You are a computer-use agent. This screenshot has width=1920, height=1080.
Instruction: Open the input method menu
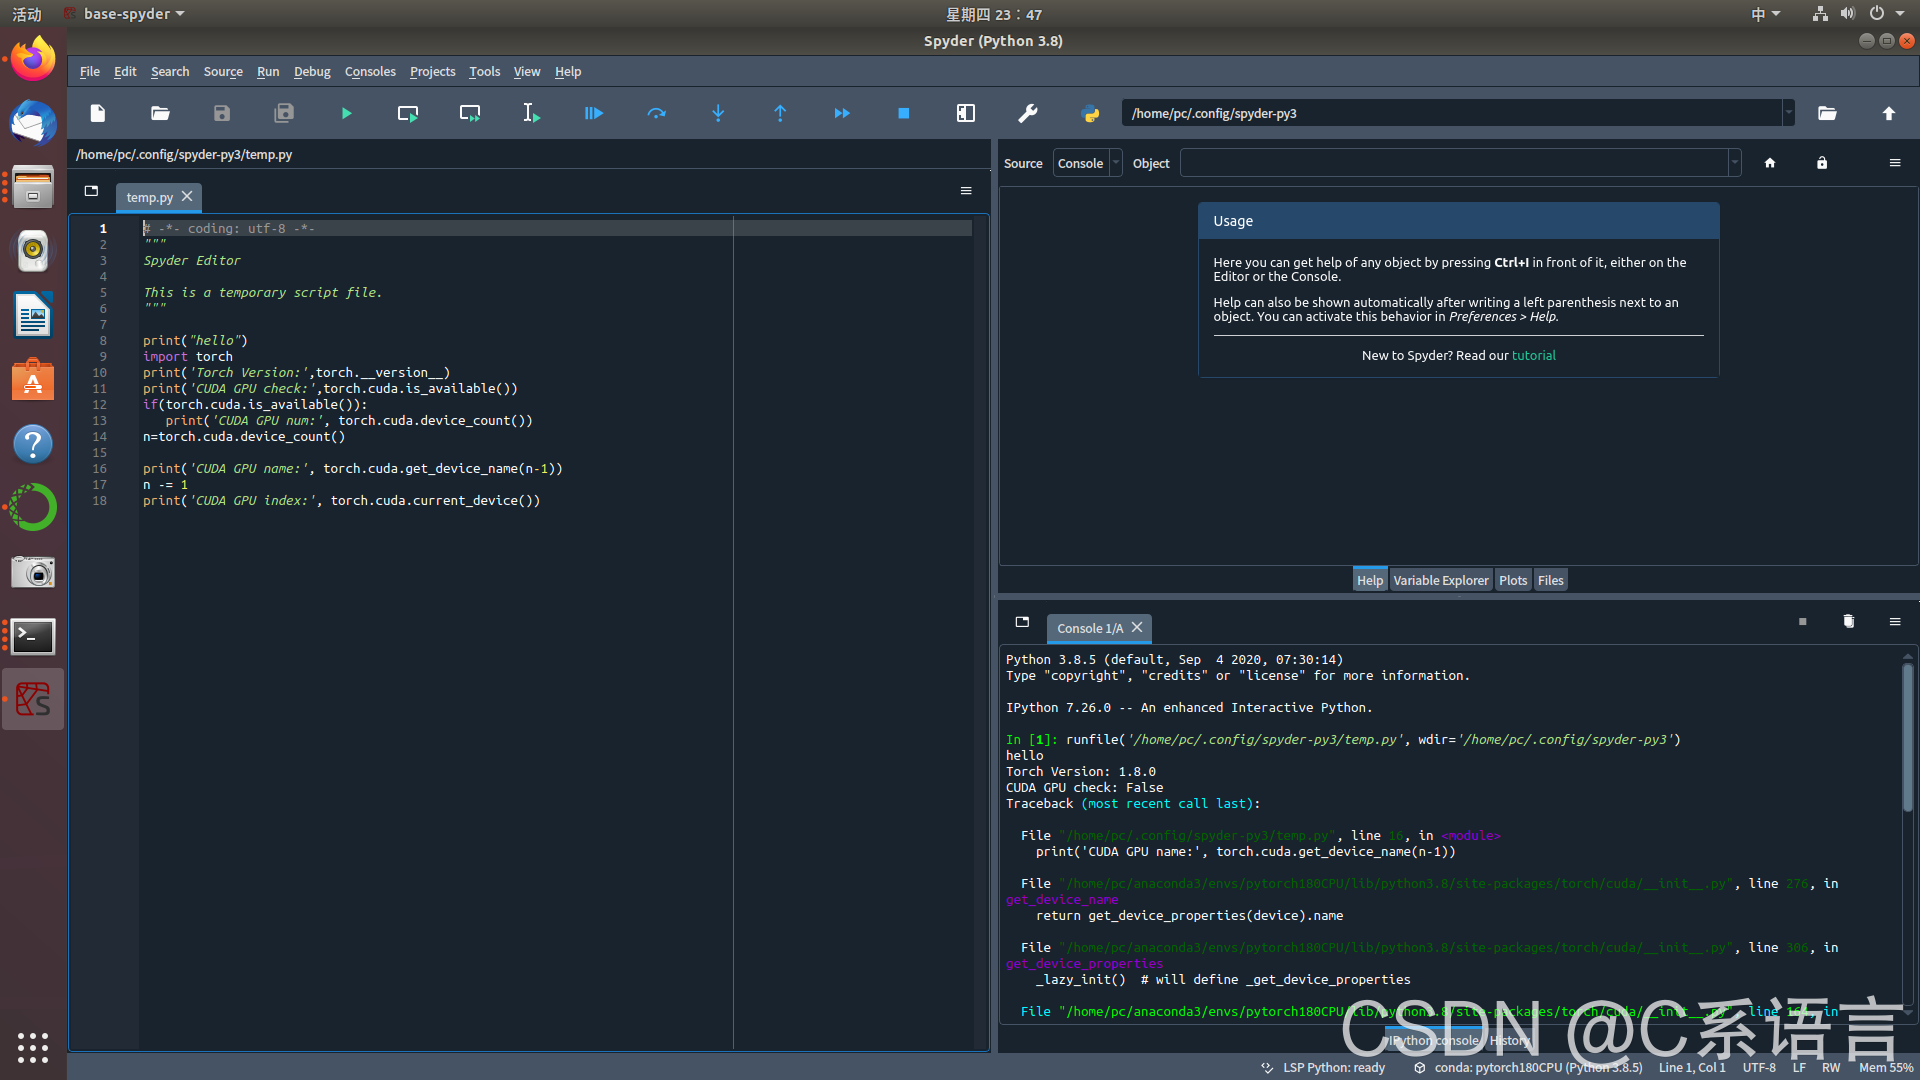1765,14
